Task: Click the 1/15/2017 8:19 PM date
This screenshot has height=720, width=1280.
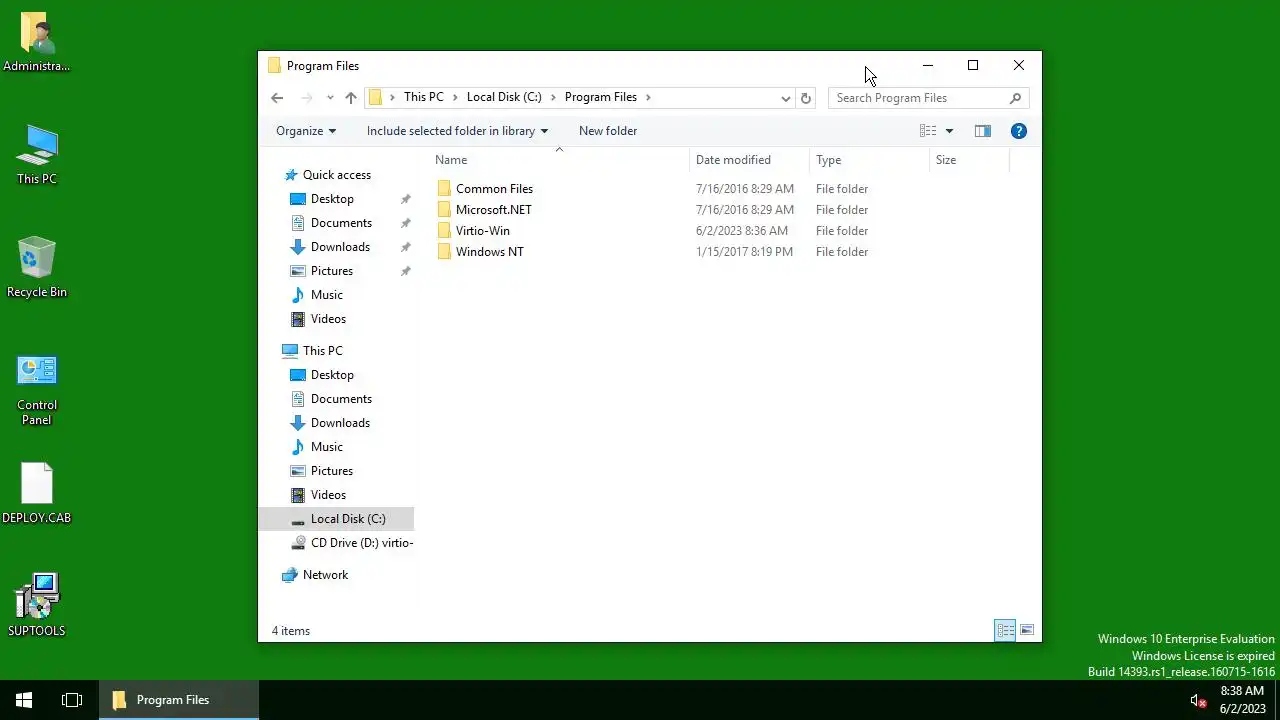Action: 744,252
